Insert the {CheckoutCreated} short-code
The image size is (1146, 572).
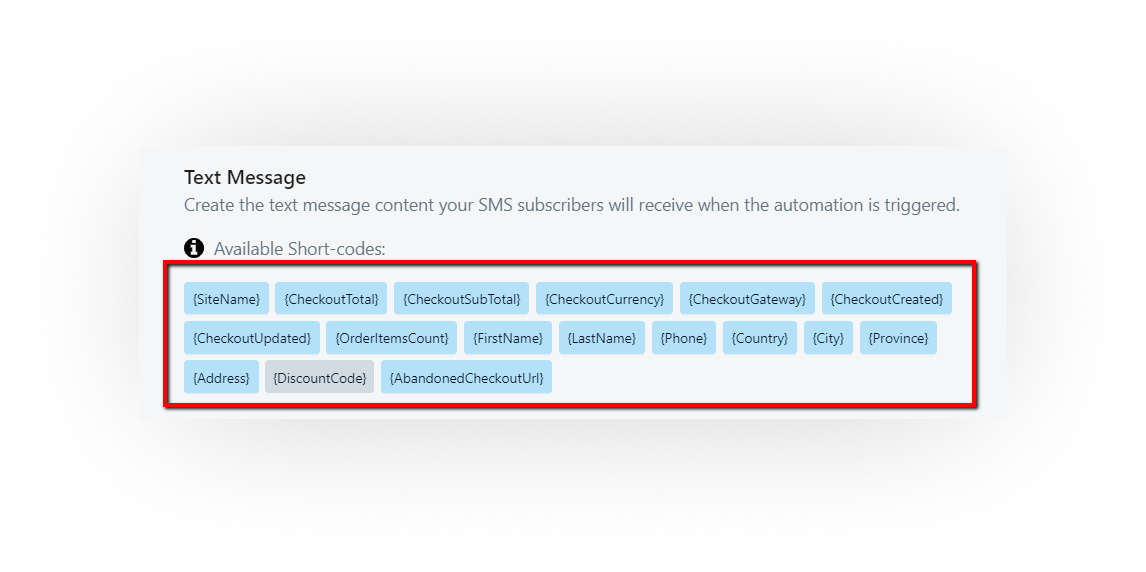(887, 299)
